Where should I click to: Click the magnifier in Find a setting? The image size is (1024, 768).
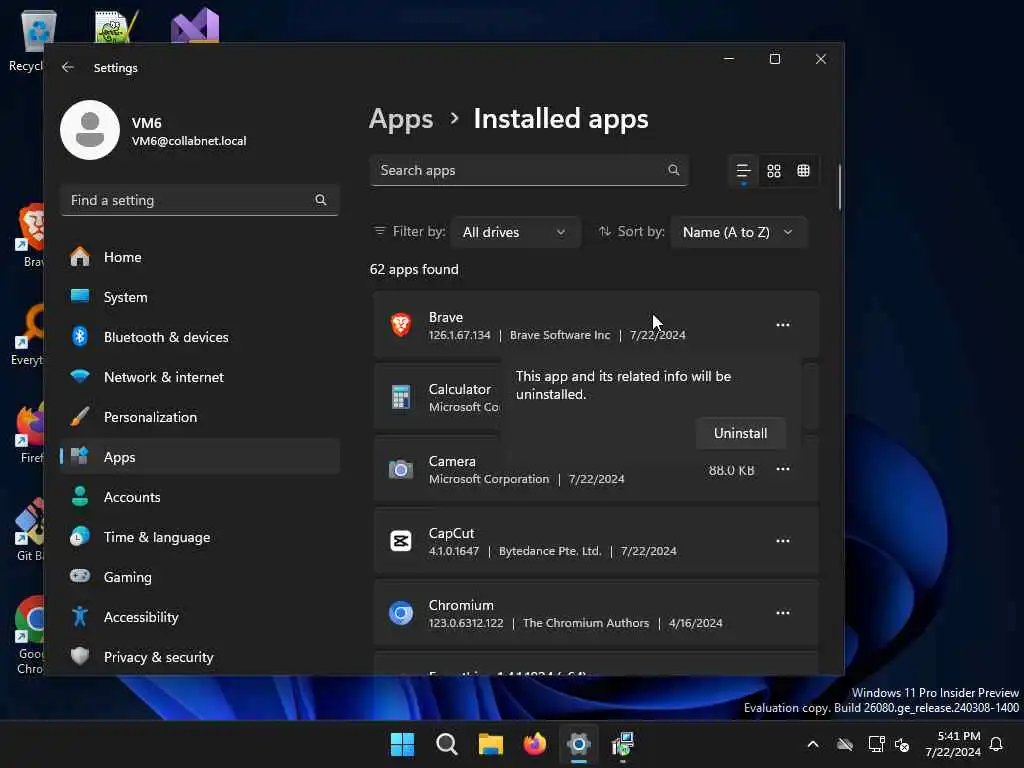click(321, 200)
